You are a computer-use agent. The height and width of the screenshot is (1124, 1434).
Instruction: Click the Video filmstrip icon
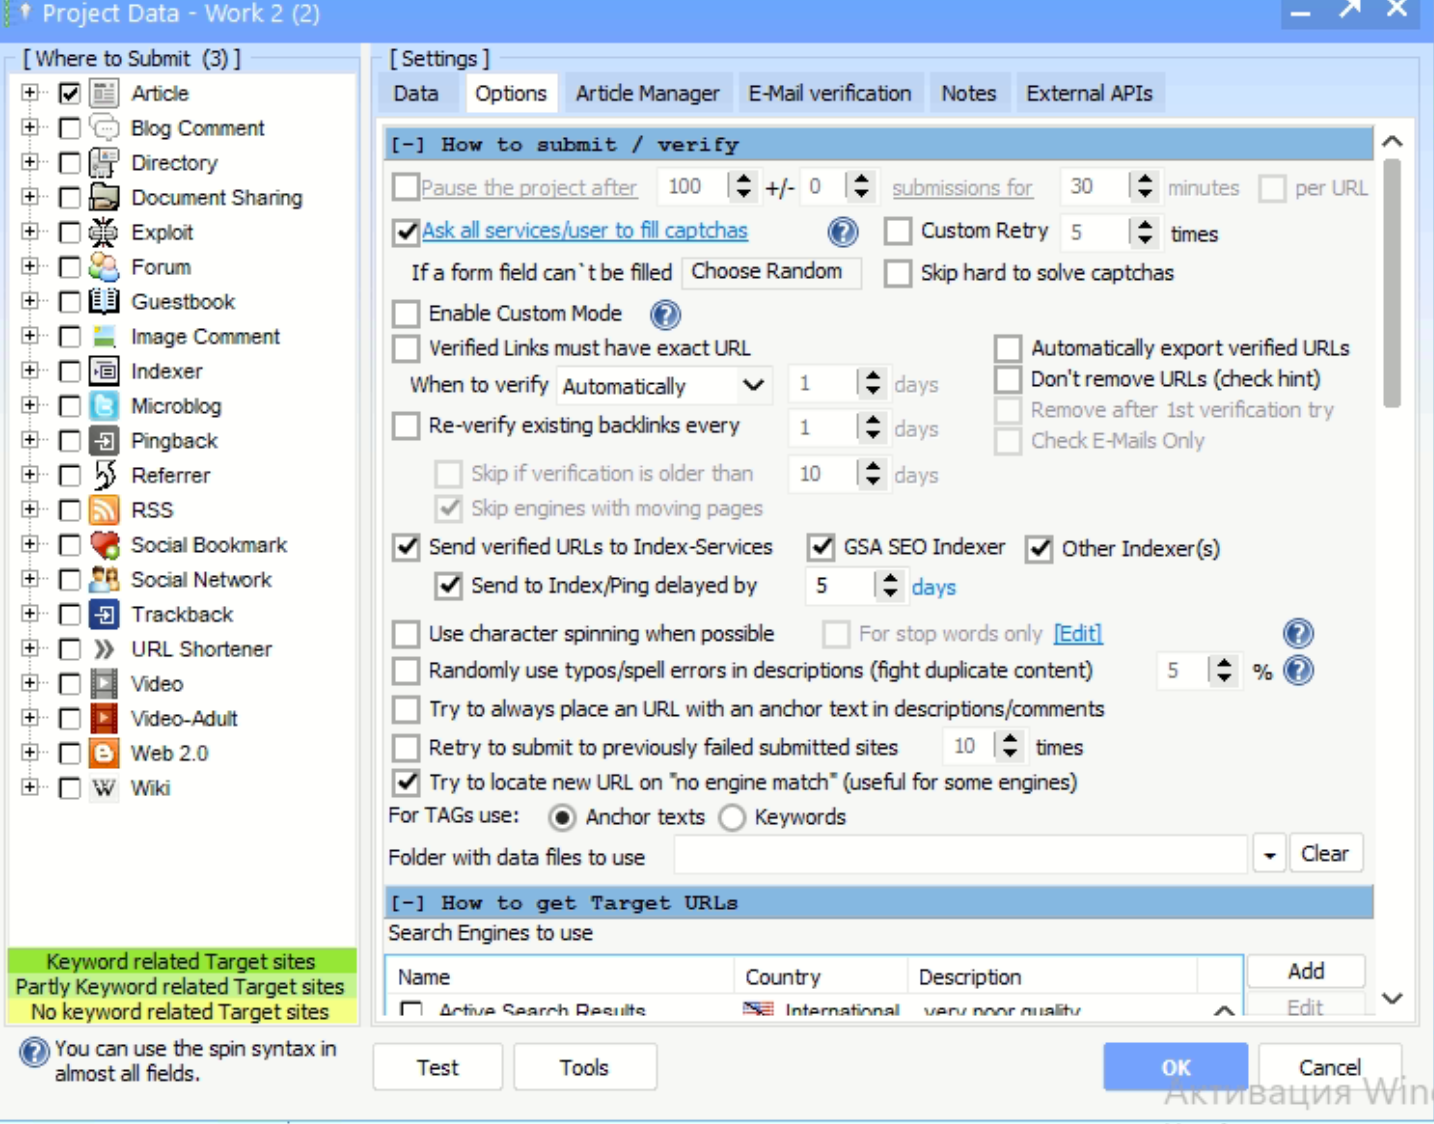click(x=104, y=684)
